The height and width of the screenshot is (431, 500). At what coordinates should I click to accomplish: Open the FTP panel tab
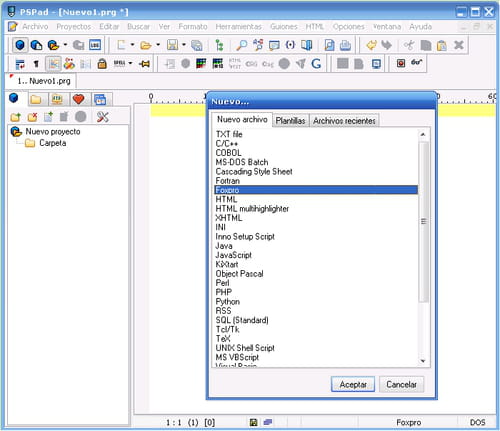(x=57, y=99)
